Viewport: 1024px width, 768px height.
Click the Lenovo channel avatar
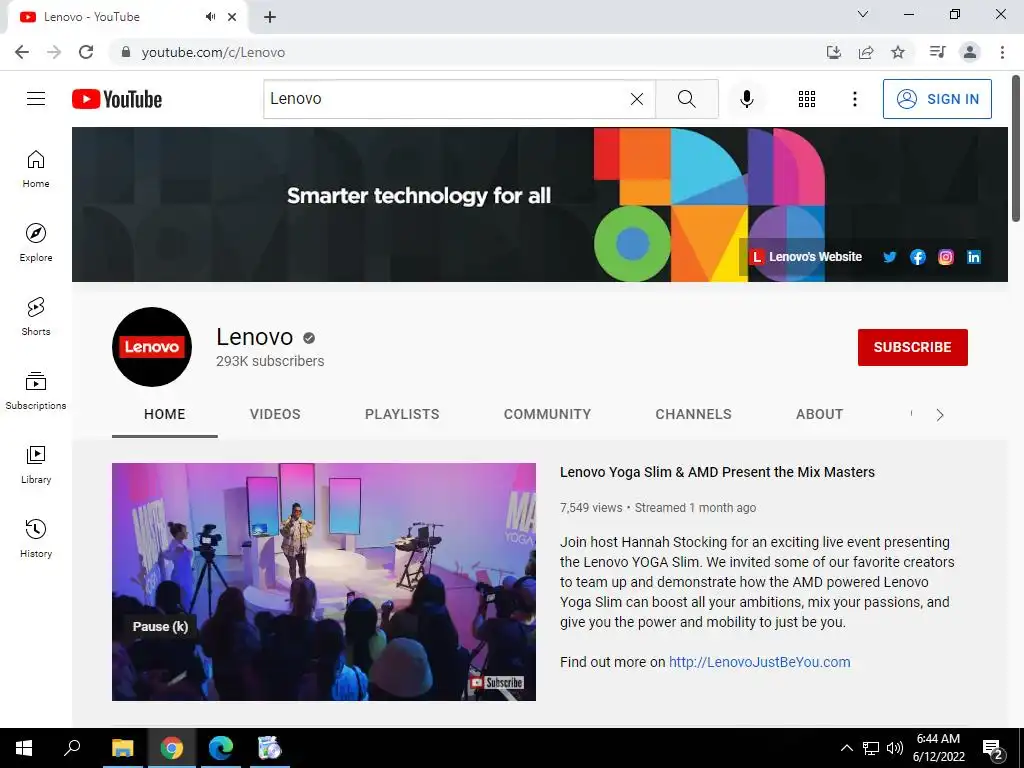pyautogui.click(x=152, y=347)
